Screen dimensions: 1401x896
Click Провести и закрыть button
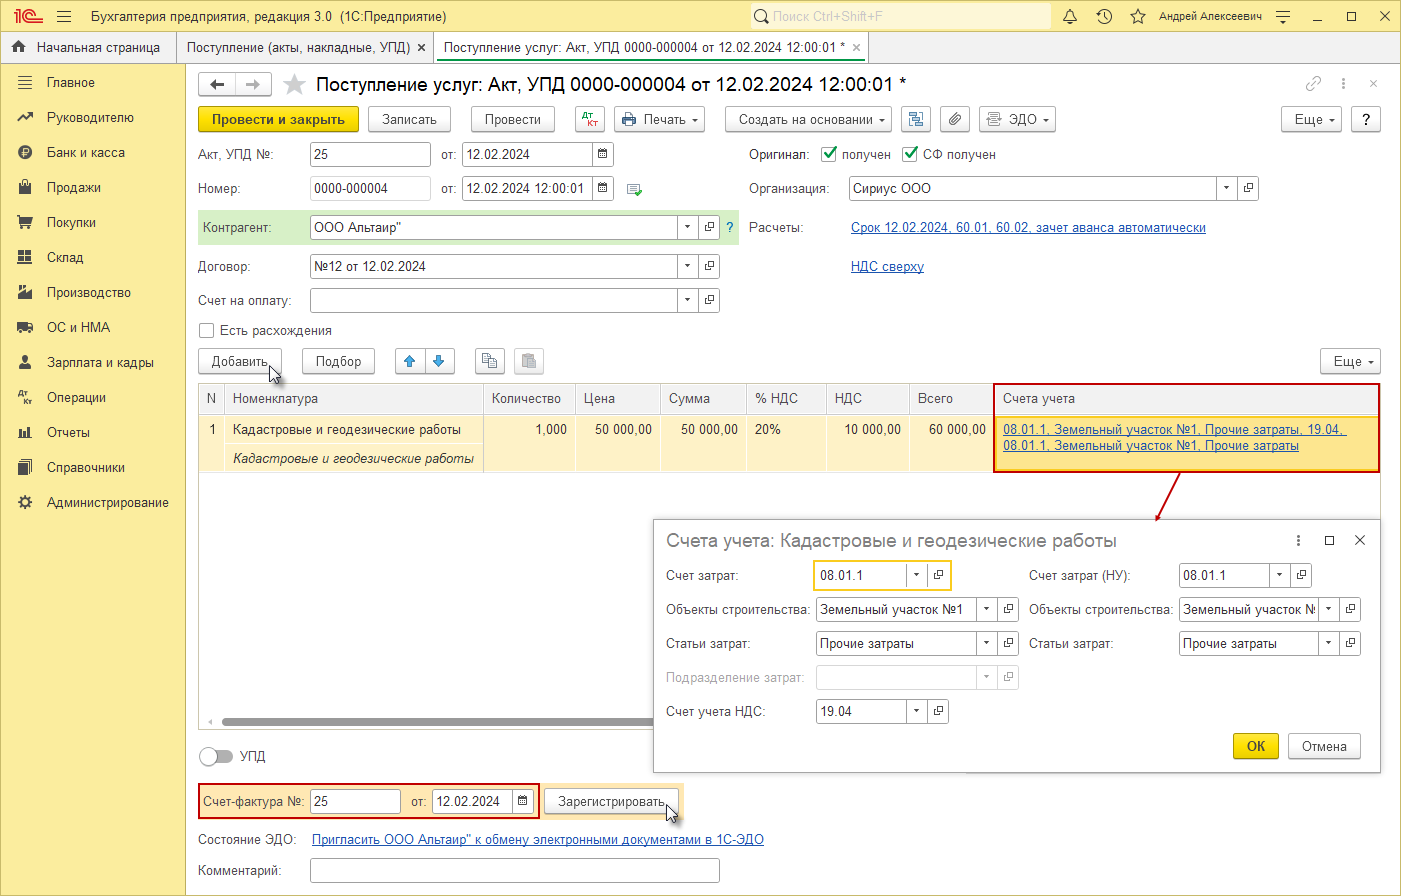pos(278,119)
